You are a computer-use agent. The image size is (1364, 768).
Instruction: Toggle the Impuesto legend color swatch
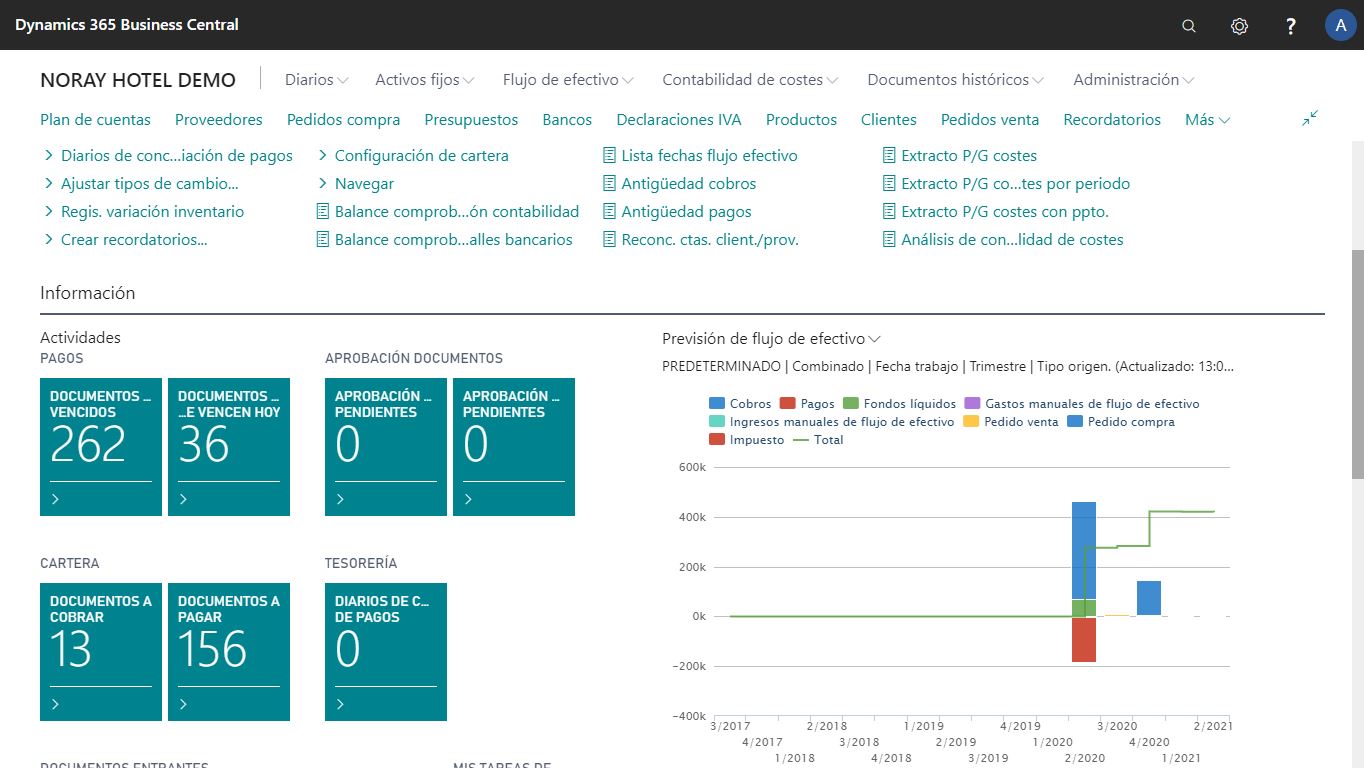click(717, 439)
